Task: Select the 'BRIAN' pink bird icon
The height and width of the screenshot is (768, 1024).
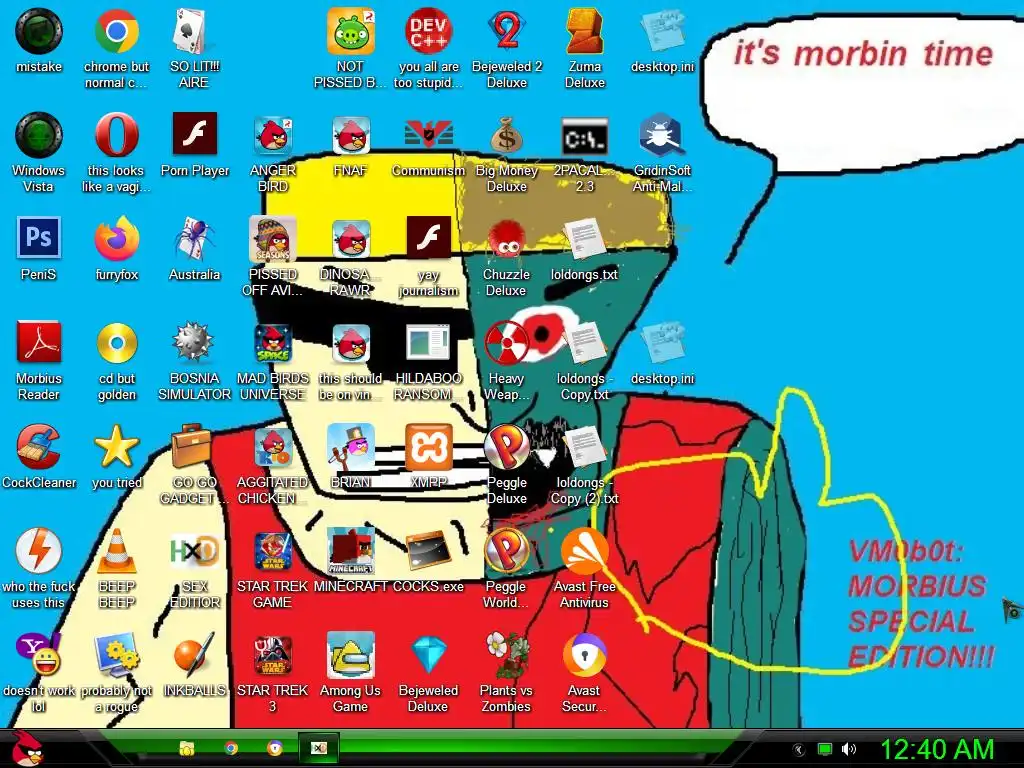Action: pyautogui.click(x=351, y=447)
